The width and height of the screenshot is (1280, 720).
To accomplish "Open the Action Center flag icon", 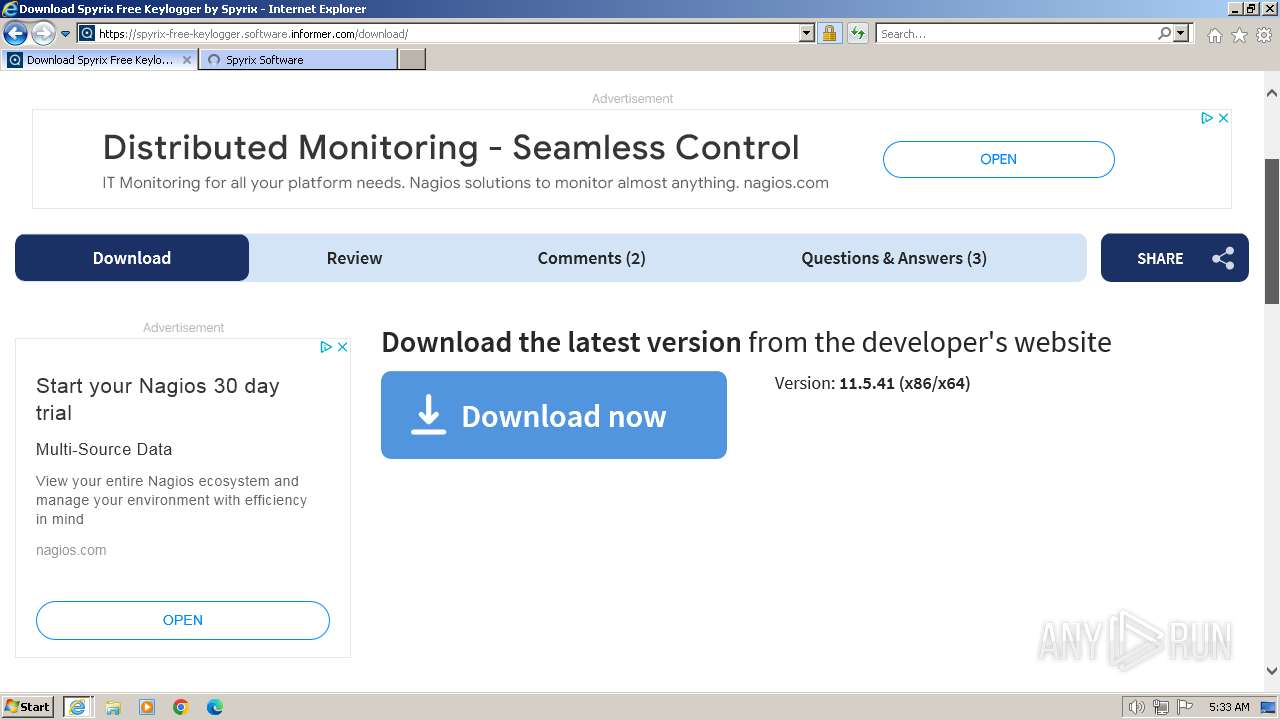I will (1185, 707).
